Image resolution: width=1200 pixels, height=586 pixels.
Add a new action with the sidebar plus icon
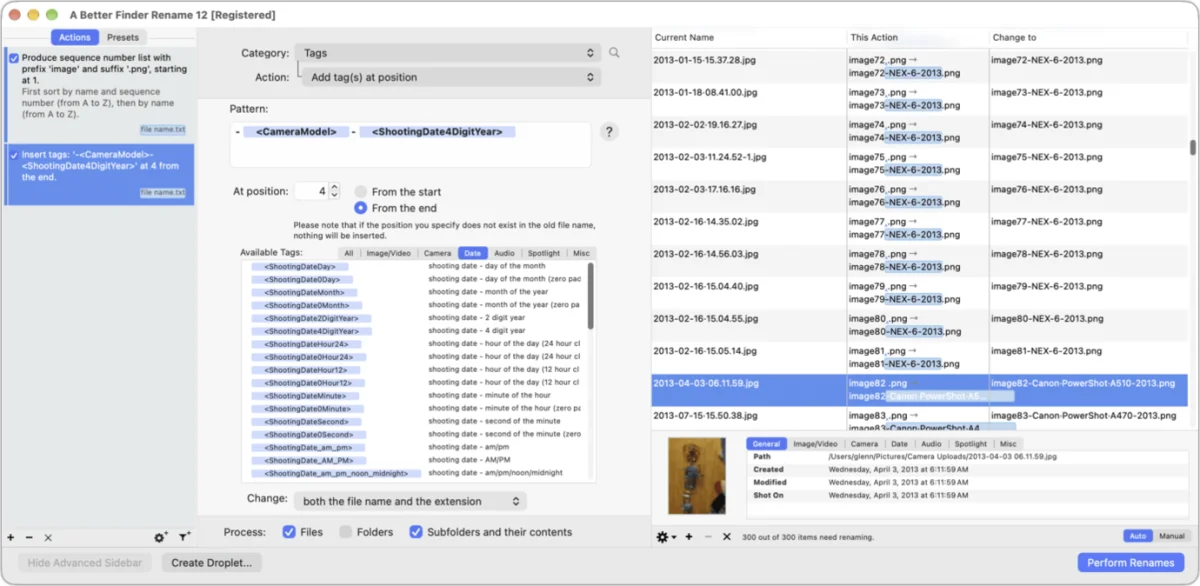11,538
